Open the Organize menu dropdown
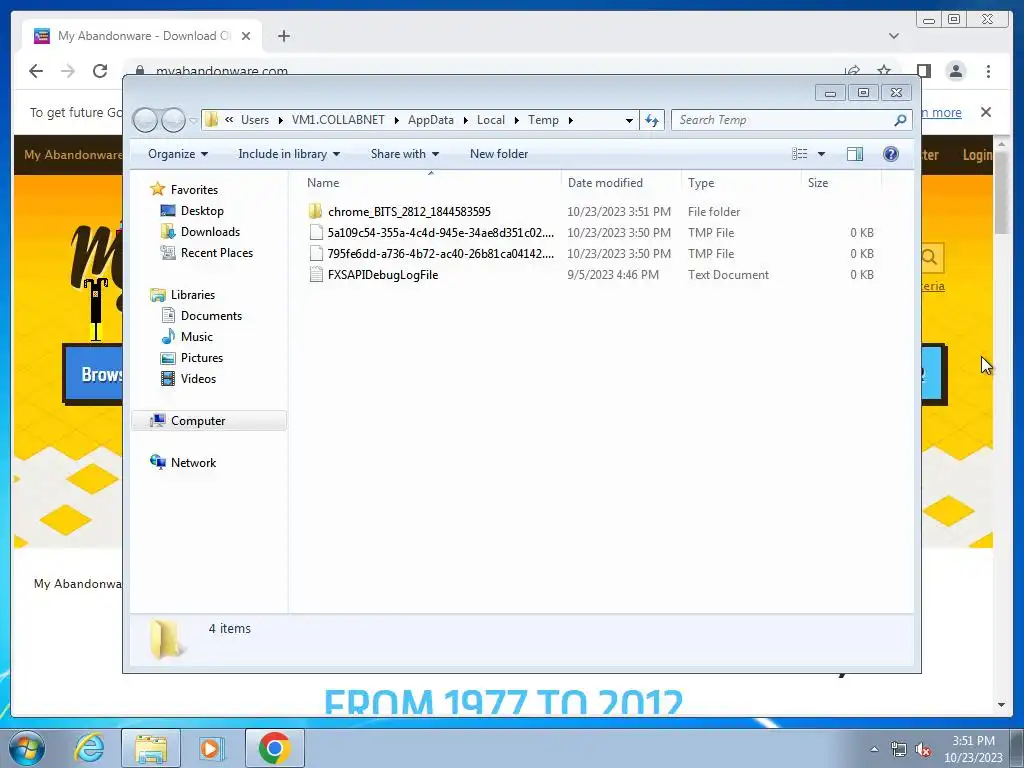Image resolution: width=1024 pixels, height=768 pixels. click(178, 154)
